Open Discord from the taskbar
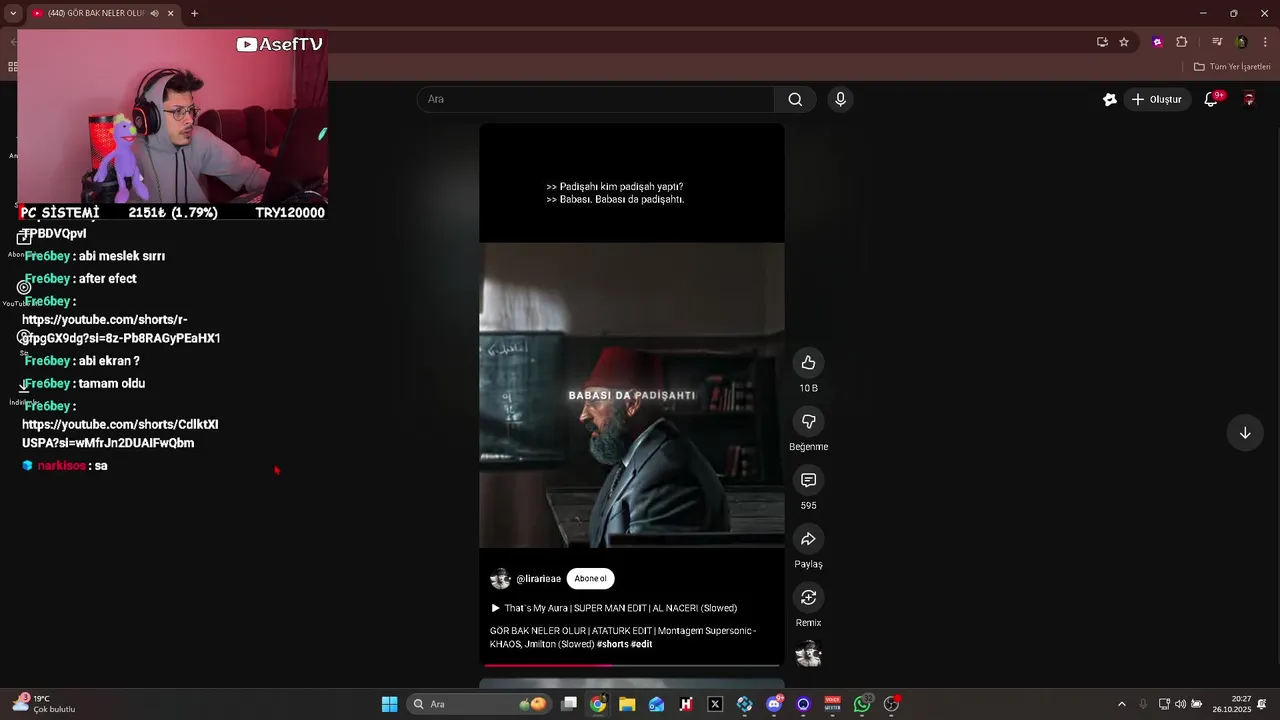The width and height of the screenshot is (1280, 720). coord(774,704)
